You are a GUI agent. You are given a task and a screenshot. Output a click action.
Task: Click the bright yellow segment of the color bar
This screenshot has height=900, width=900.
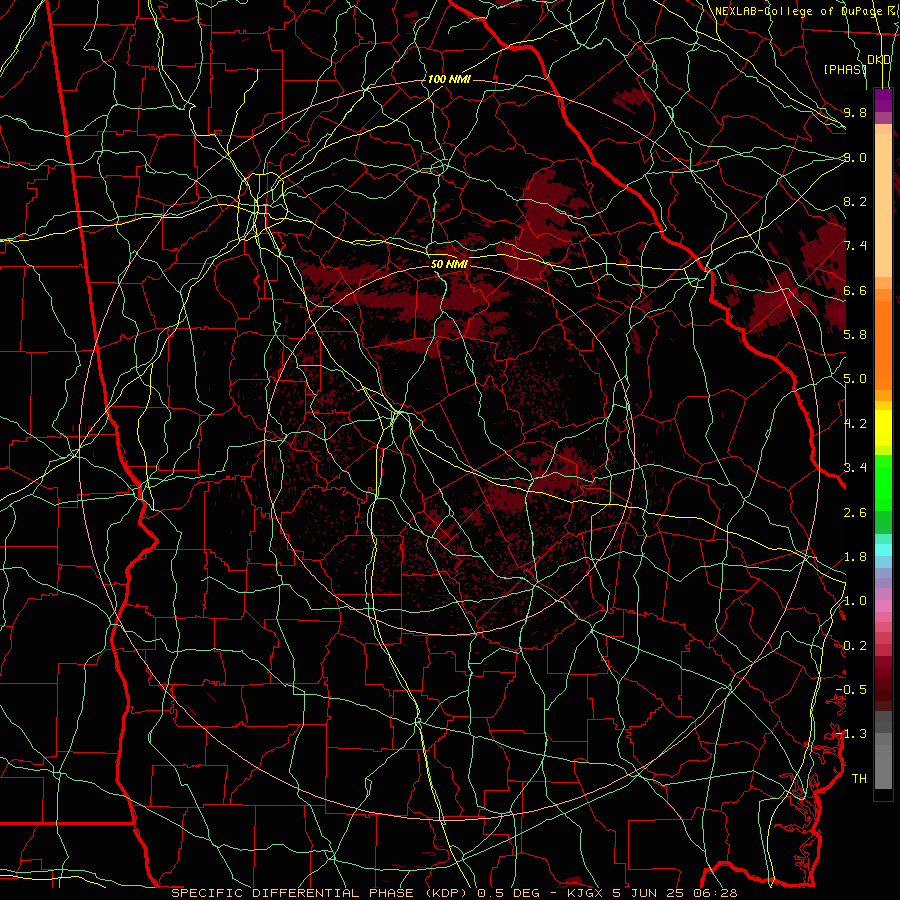click(x=883, y=428)
